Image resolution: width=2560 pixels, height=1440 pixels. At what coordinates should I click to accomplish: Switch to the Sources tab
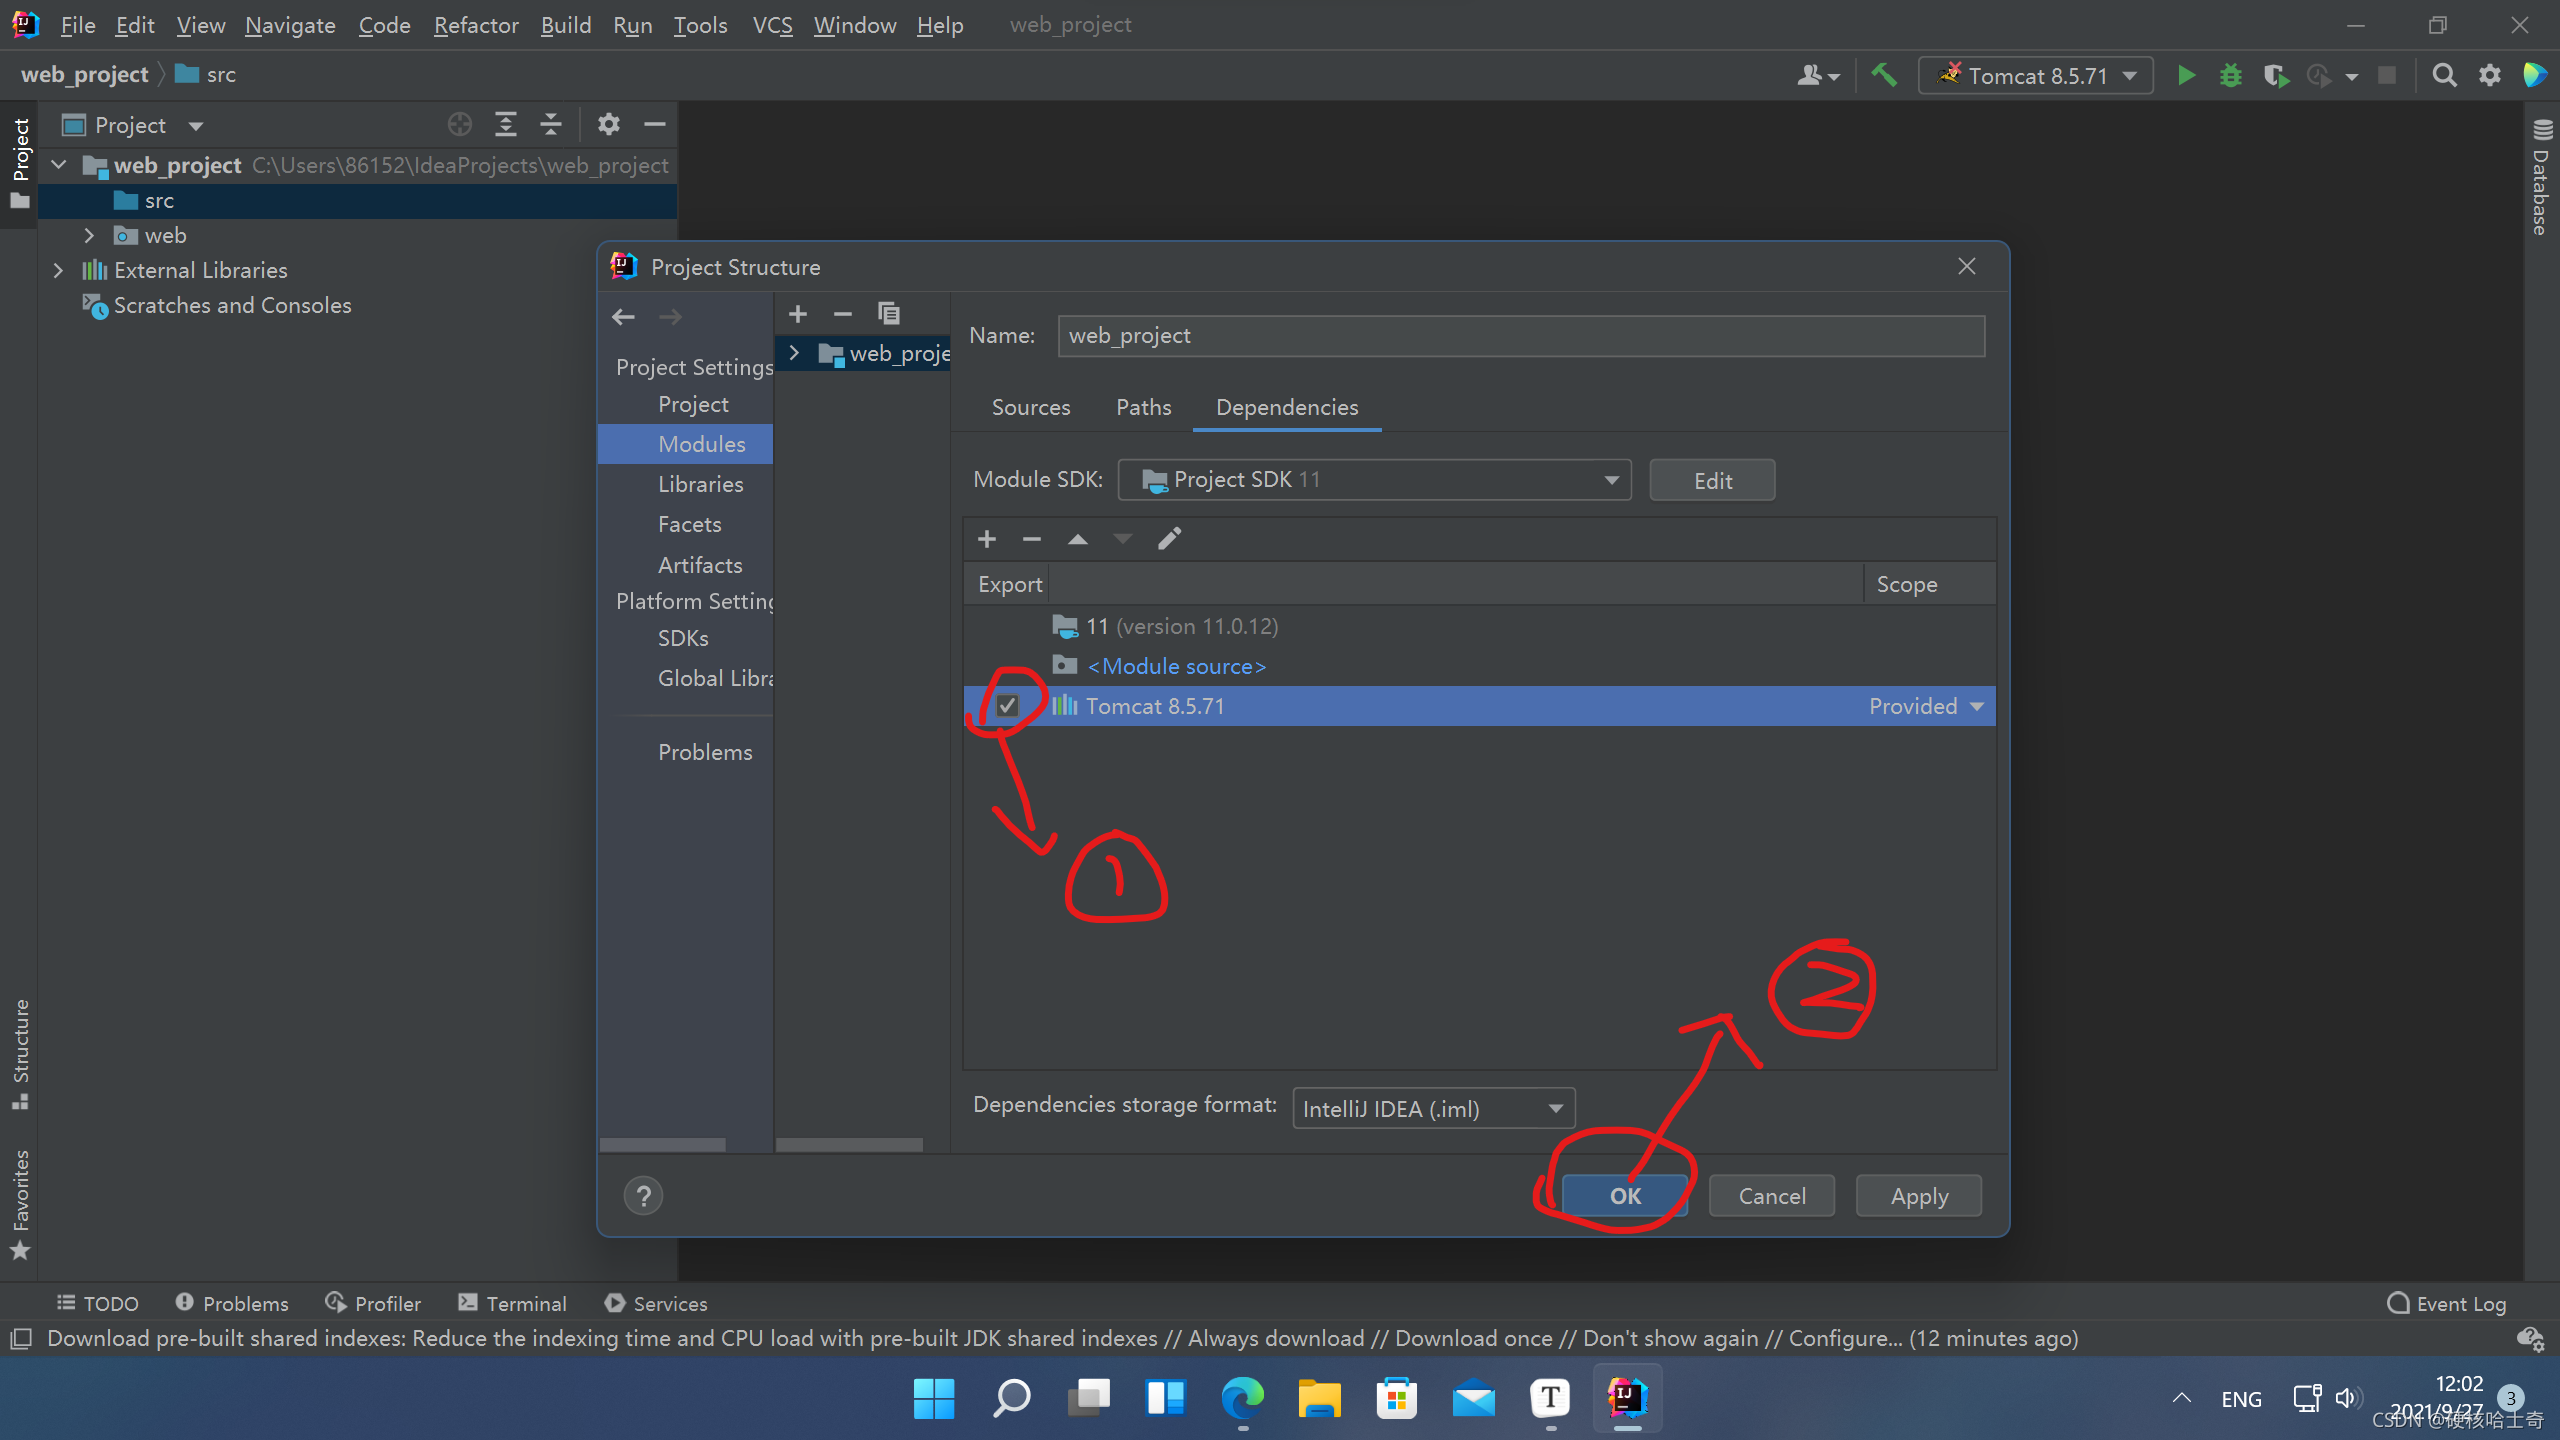[x=1030, y=407]
